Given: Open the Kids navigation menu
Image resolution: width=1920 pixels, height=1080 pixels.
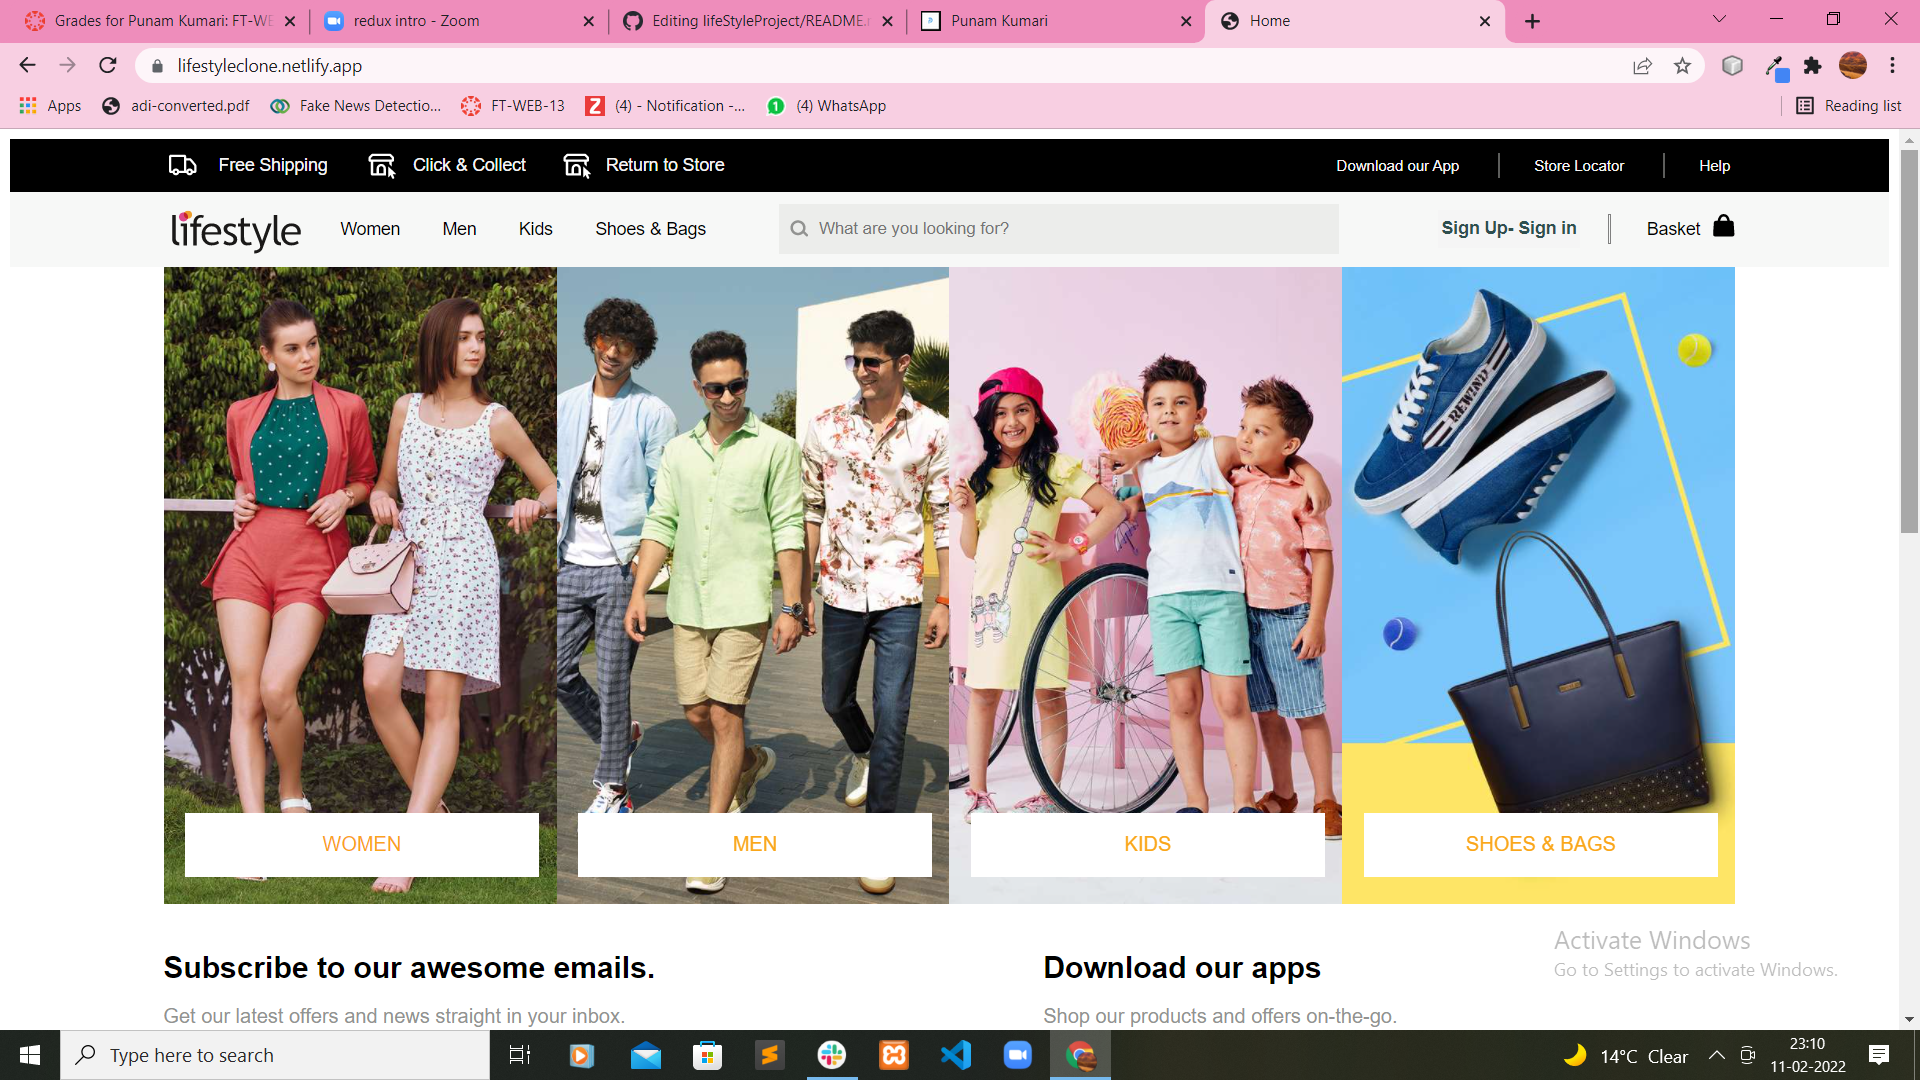Looking at the screenshot, I should pyautogui.click(x=535, y=229).
